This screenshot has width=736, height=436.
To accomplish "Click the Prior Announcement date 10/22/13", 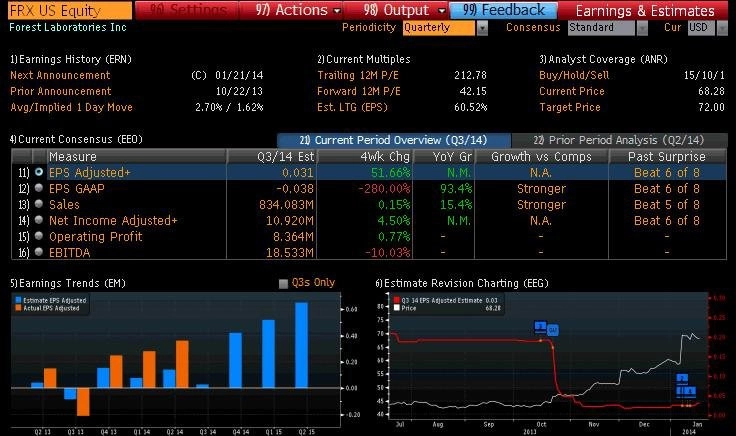I will click(x=239, y=91).
